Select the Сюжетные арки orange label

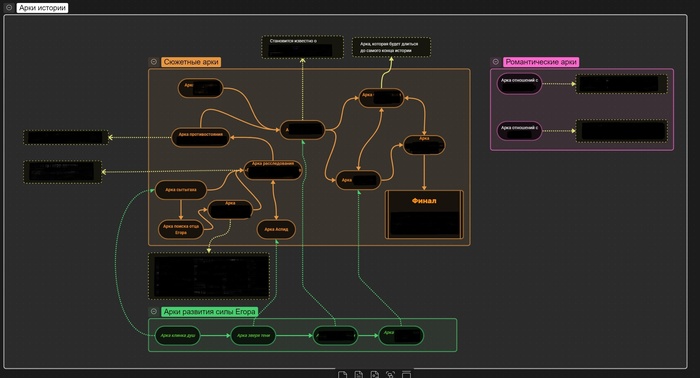pyautogui.click(x=191, y=62)
